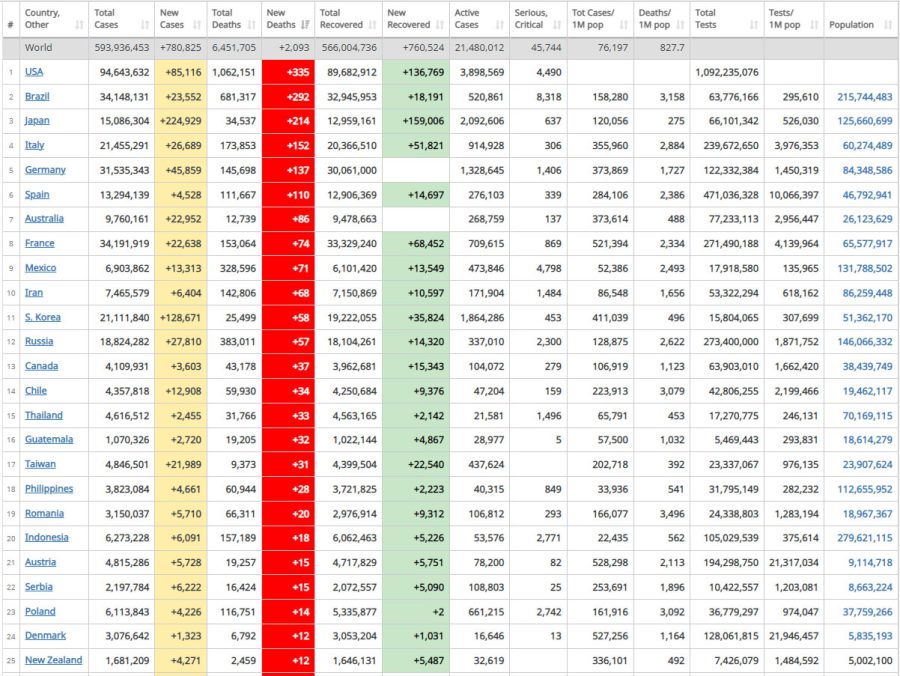
Task: Sort by New Recovered column arrows
Action: pos(440,25)
